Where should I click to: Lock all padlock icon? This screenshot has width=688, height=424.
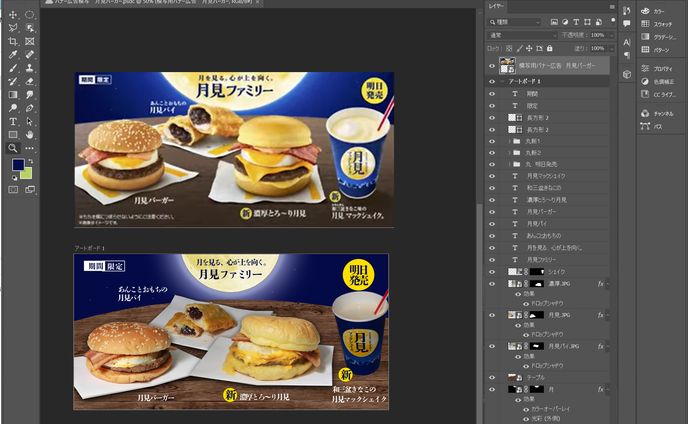point(550,48)
